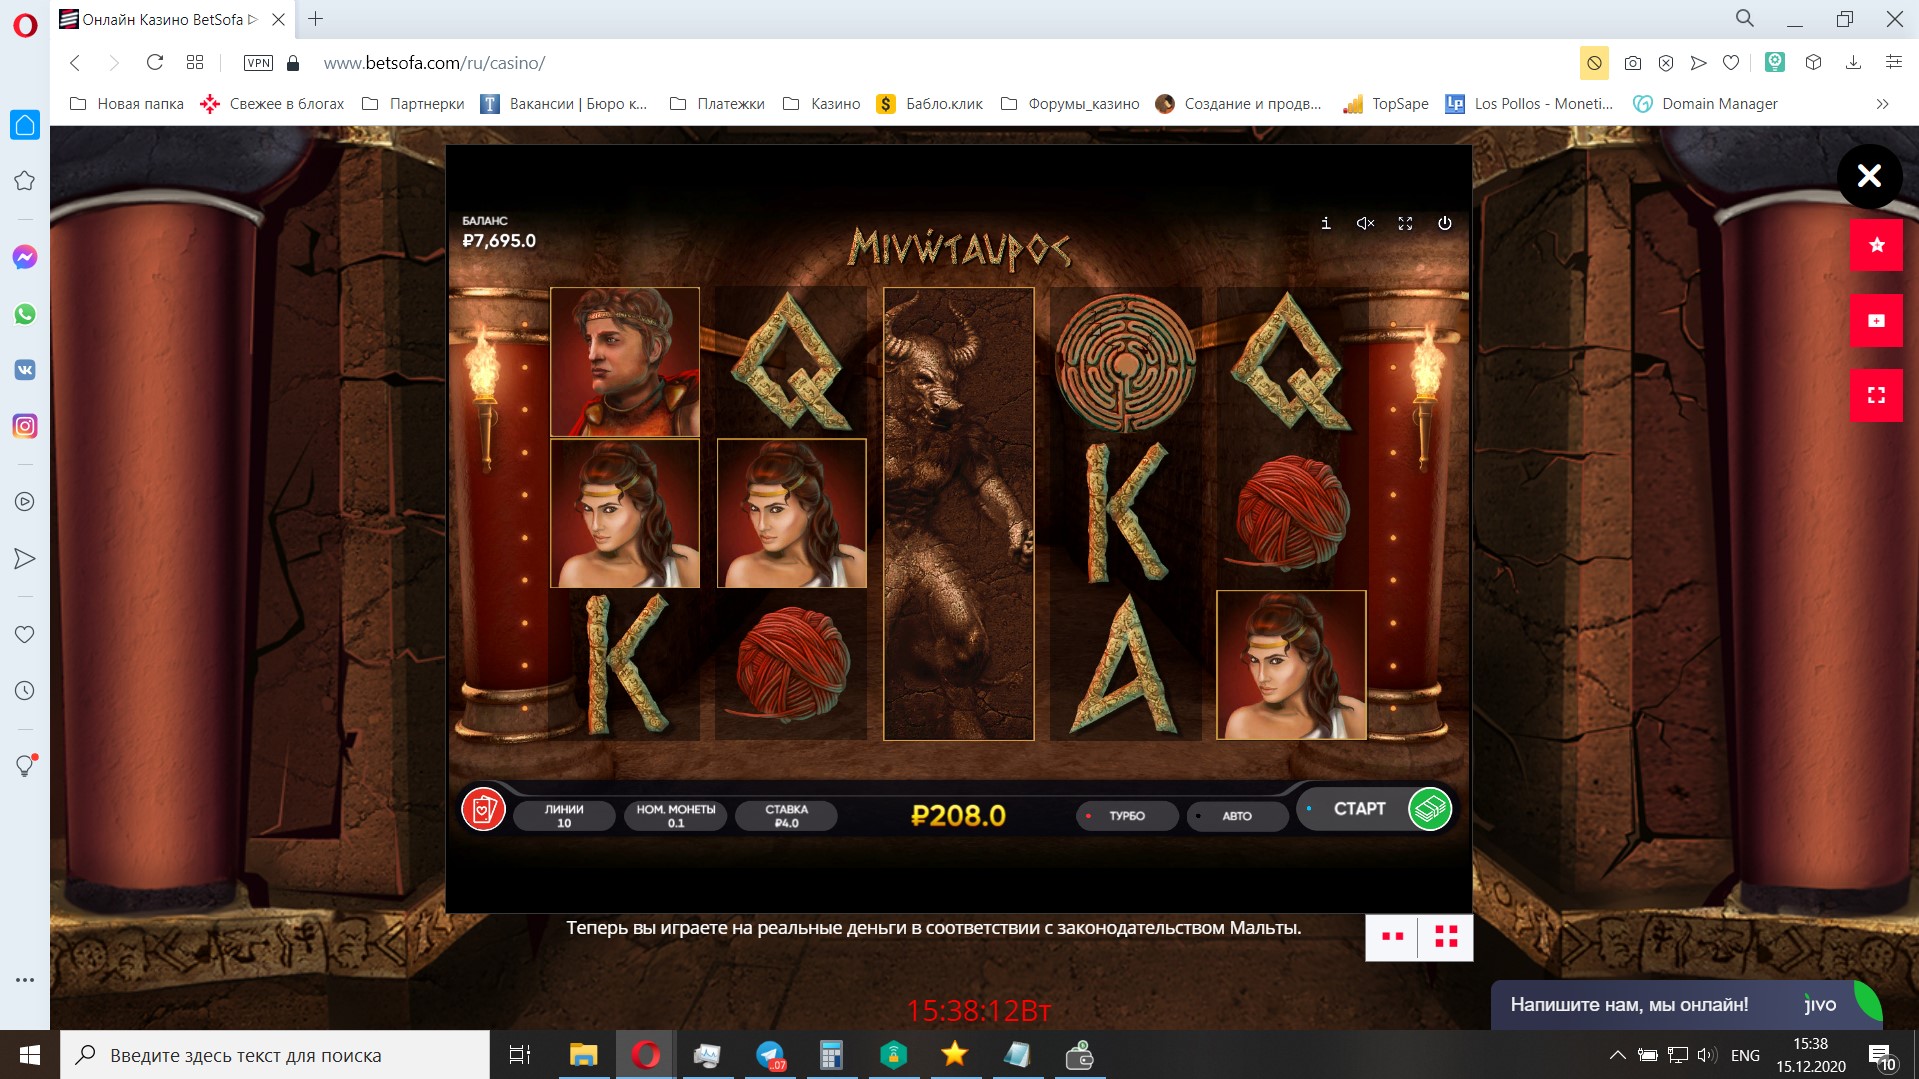Open the Новая папка bookmark folder

coord(127,103)
